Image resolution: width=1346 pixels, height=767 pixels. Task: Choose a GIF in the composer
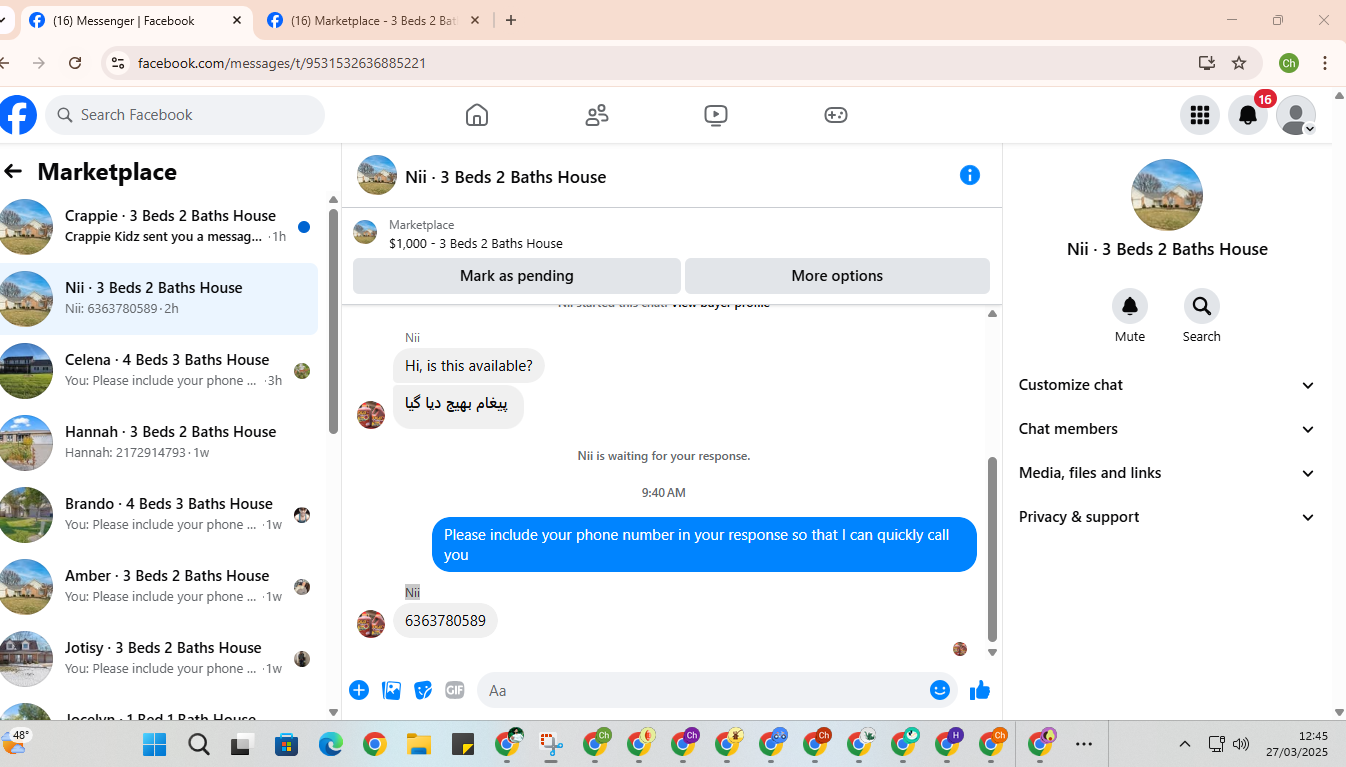coord(455,690)
